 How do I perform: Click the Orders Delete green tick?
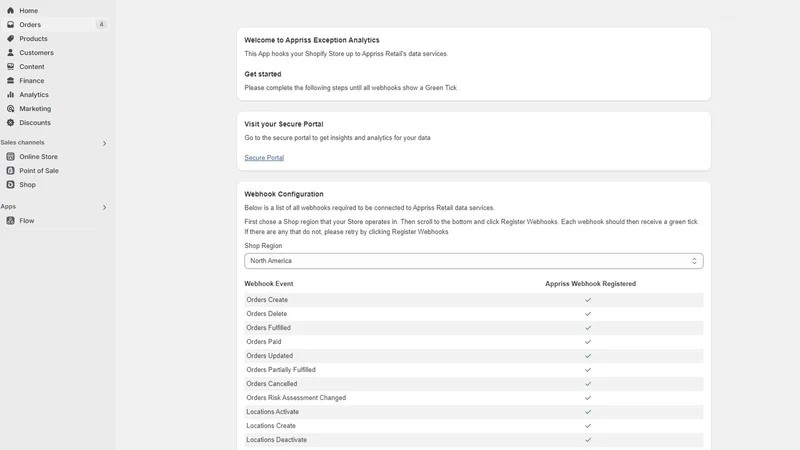[x=588, y=314]
